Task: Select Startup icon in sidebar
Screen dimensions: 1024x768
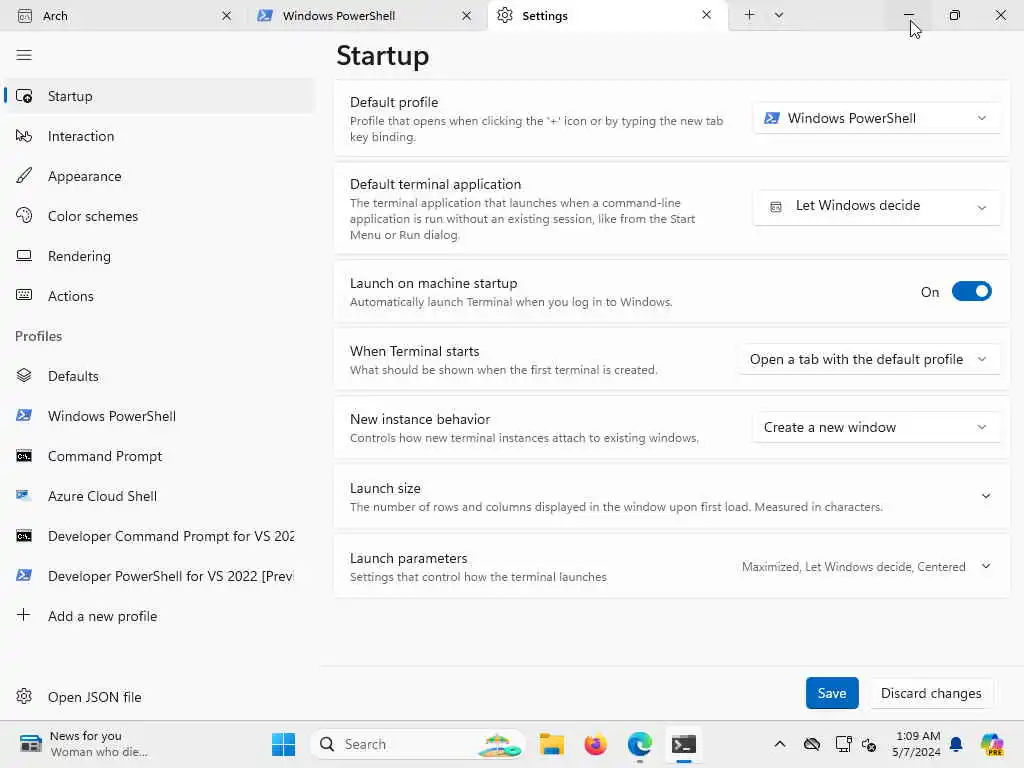Action: tap(24, 96)
